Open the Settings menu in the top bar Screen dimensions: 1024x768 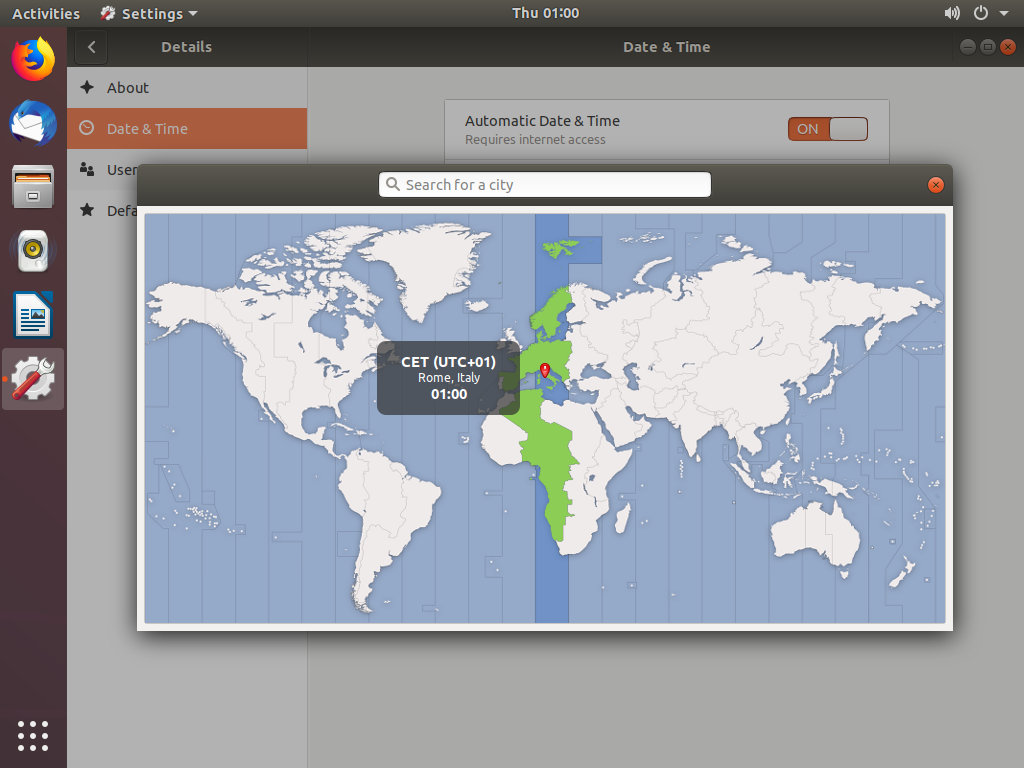click(148, 13)
